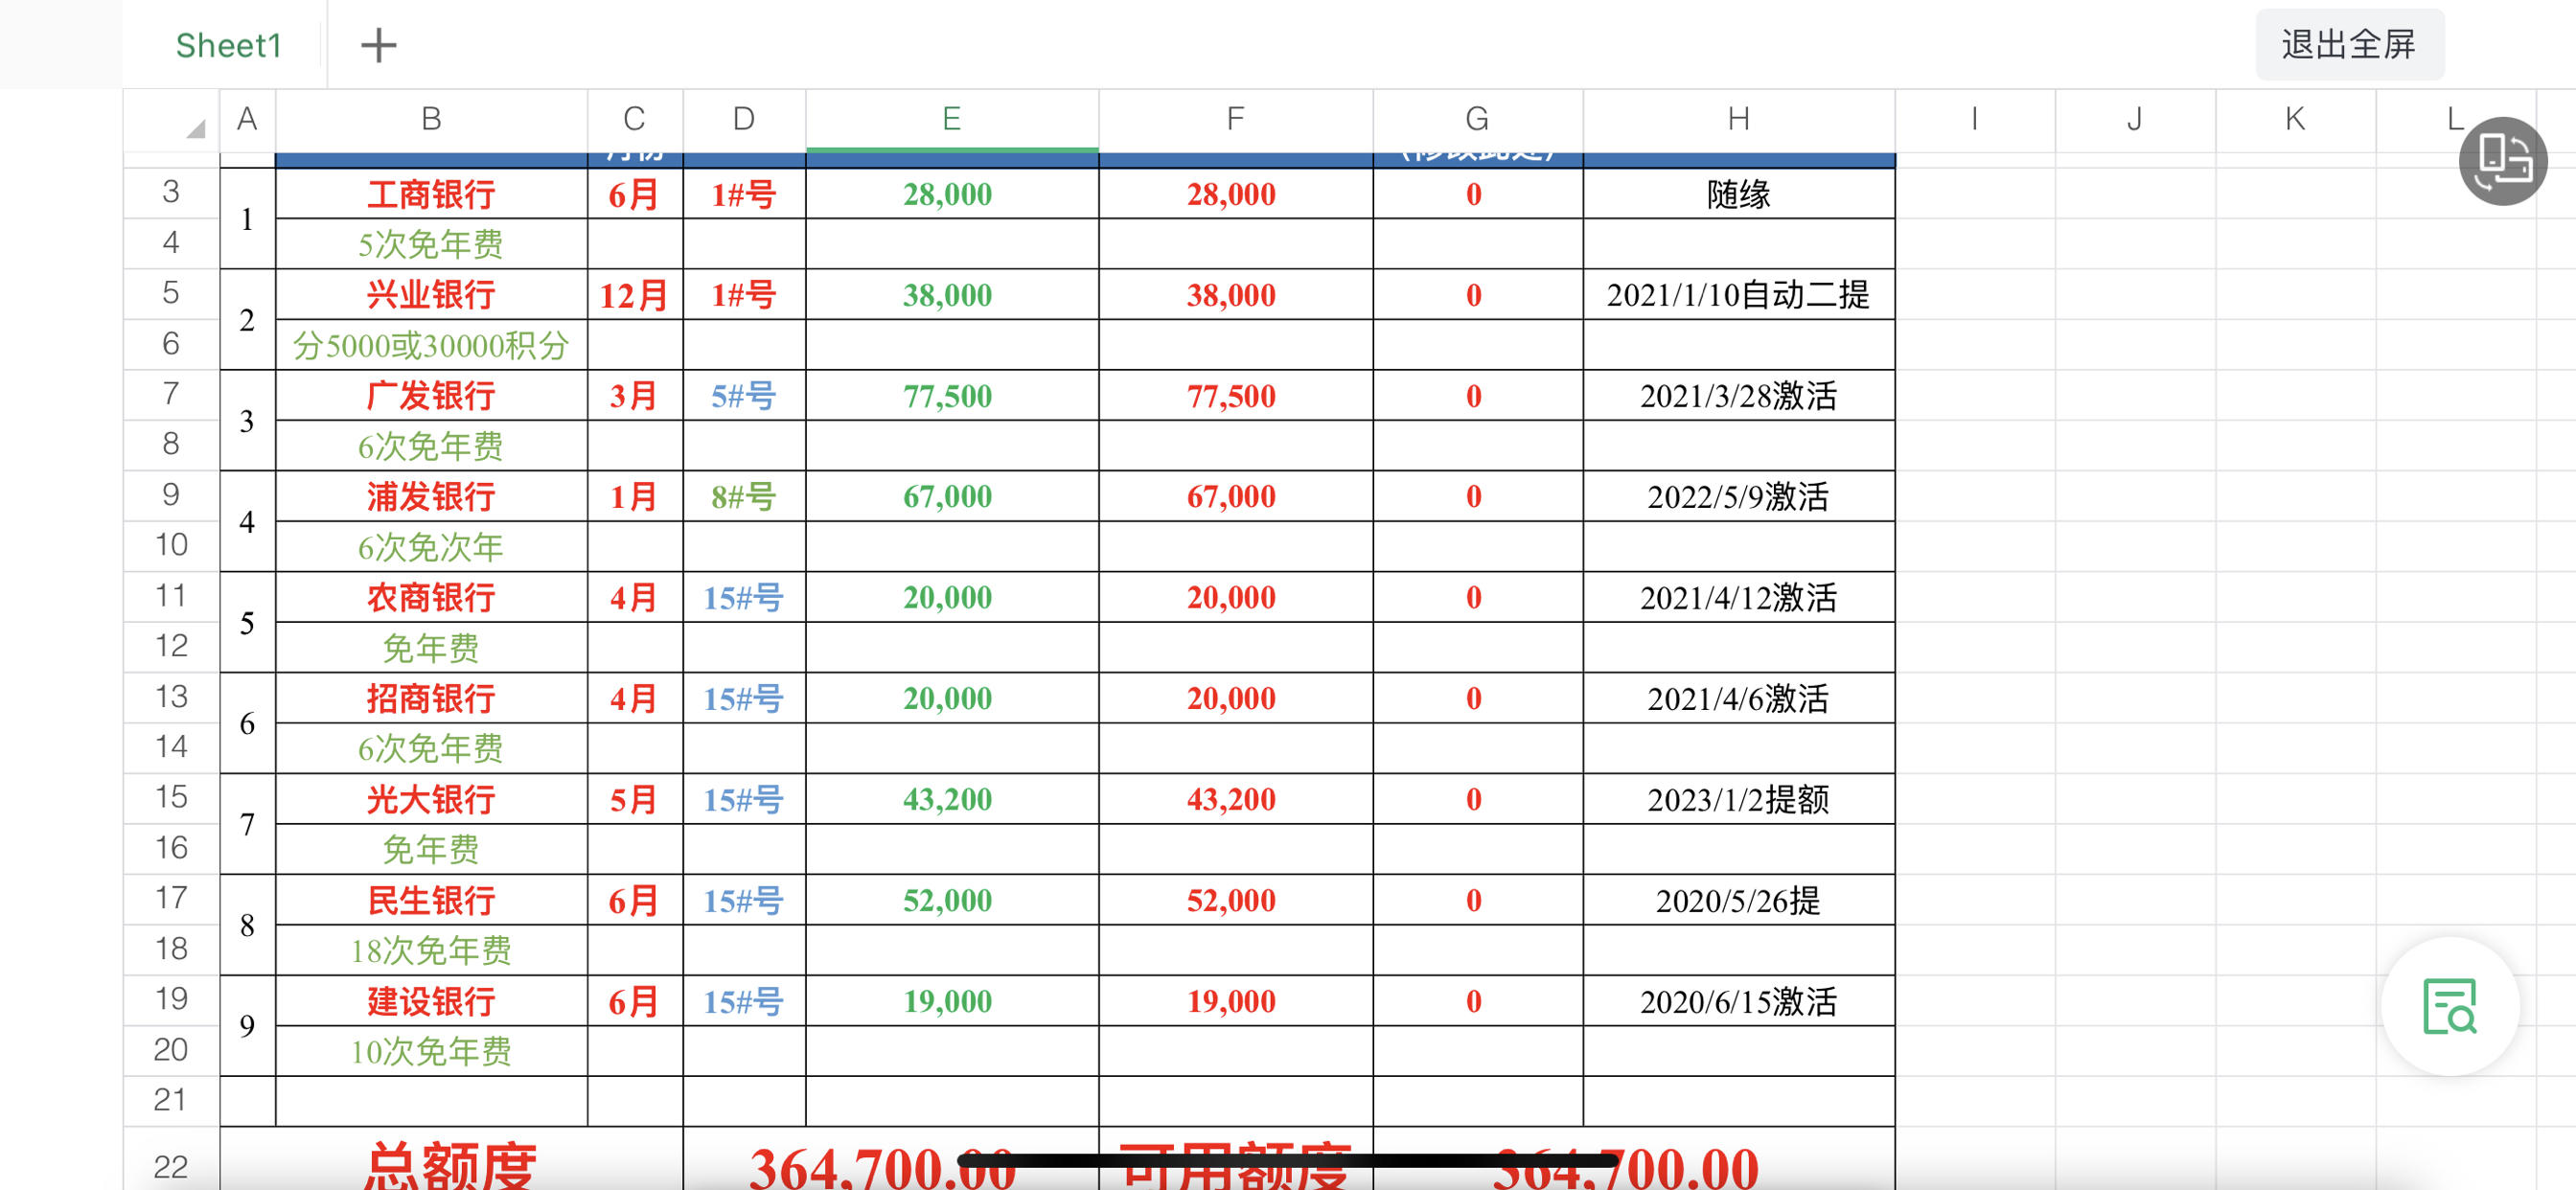Click the index number 5 merged cell
The height and width of the screenshot is (1190, 2576).
(x=247, y=622)
